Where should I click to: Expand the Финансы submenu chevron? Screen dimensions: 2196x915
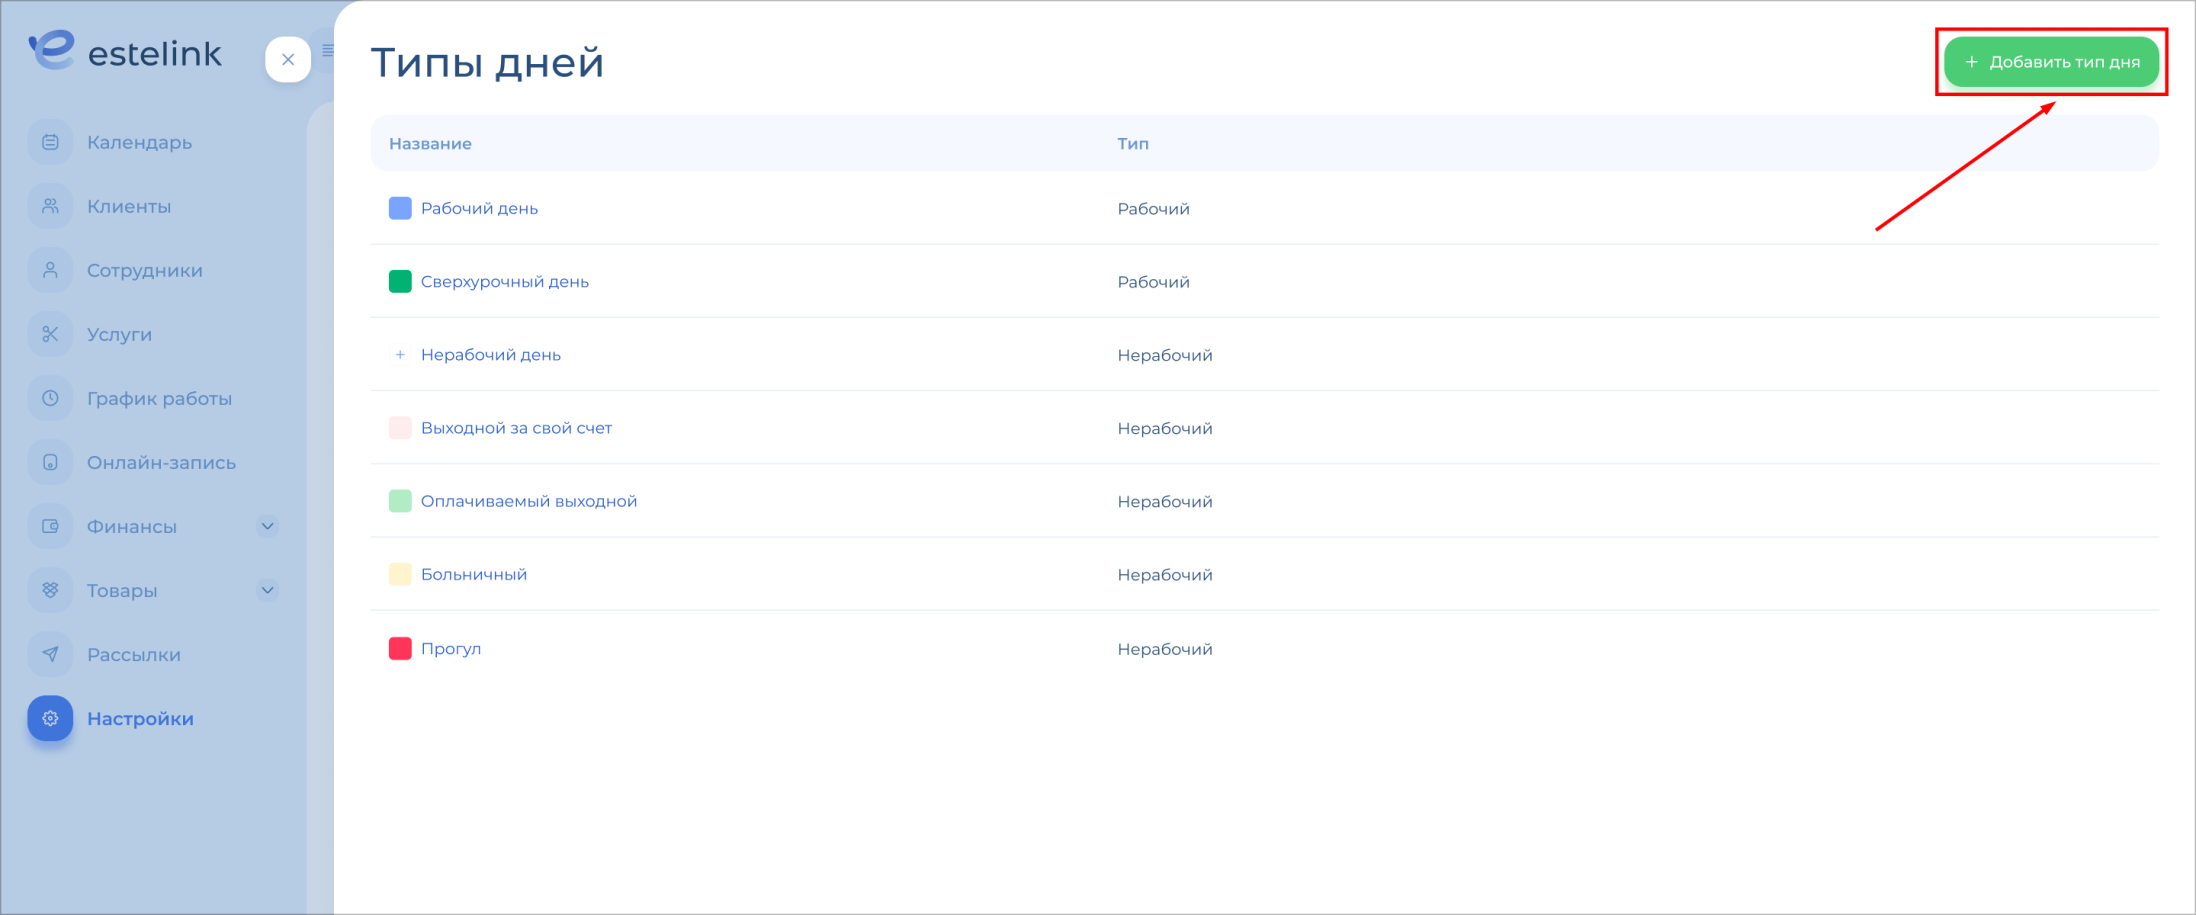(x=267, y=526)
